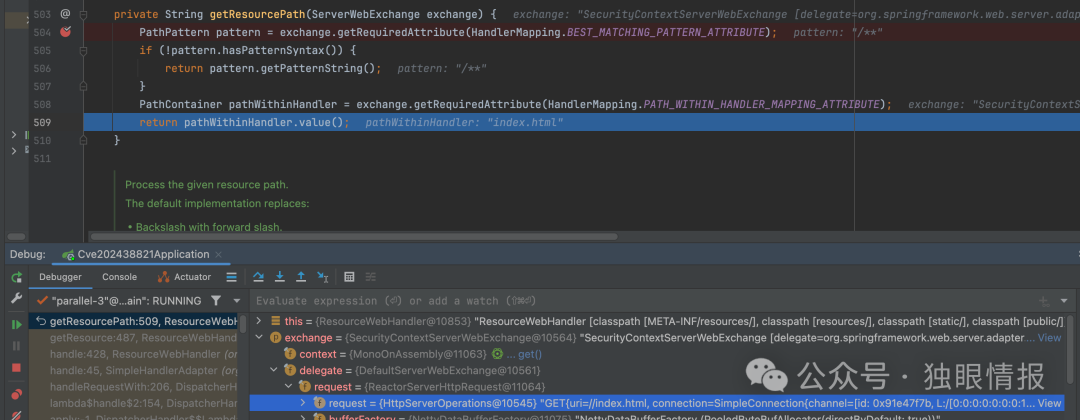Expand the 'this' ResourceWebHandler variable

click(x=259, y=321)
